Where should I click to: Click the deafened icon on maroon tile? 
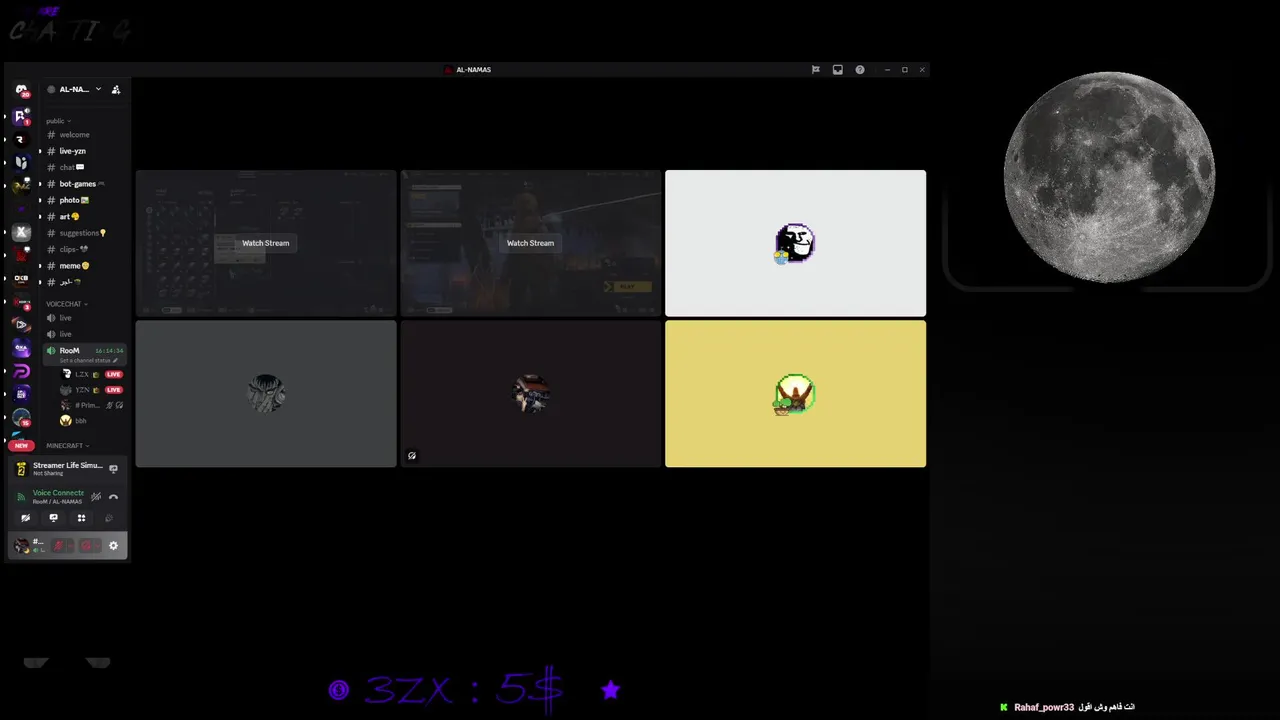[x=412, y=456]
